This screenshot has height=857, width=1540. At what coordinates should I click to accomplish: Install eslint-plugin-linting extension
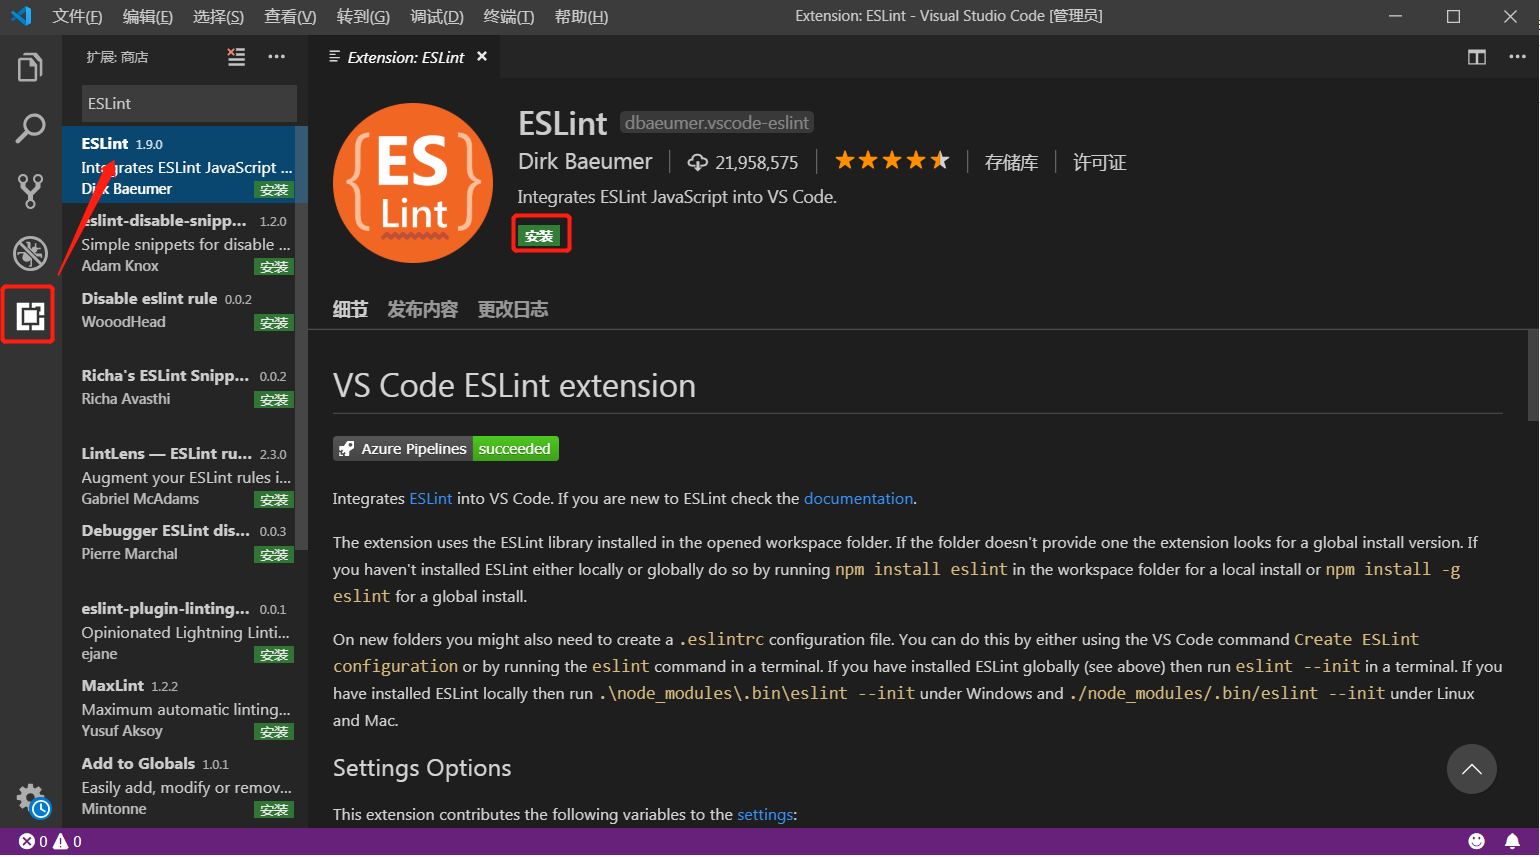(x=274, y=655)
